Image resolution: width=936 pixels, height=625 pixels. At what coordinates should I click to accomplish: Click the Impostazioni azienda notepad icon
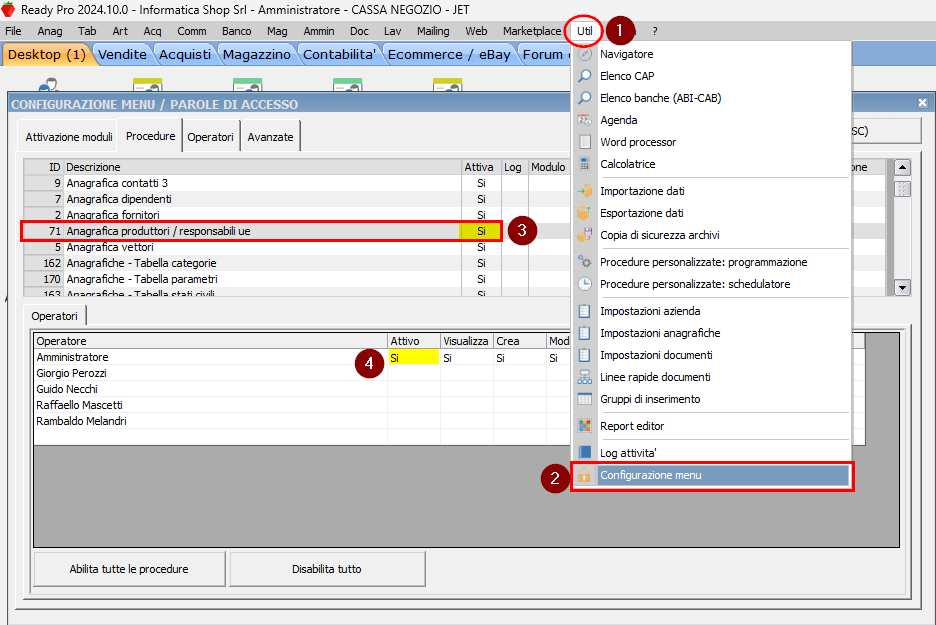point(585,311)
